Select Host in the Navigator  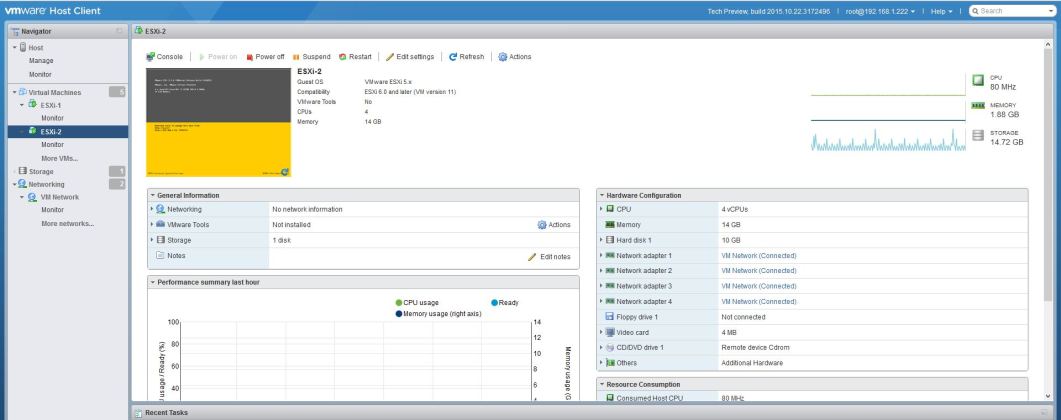tap(35, 48)
